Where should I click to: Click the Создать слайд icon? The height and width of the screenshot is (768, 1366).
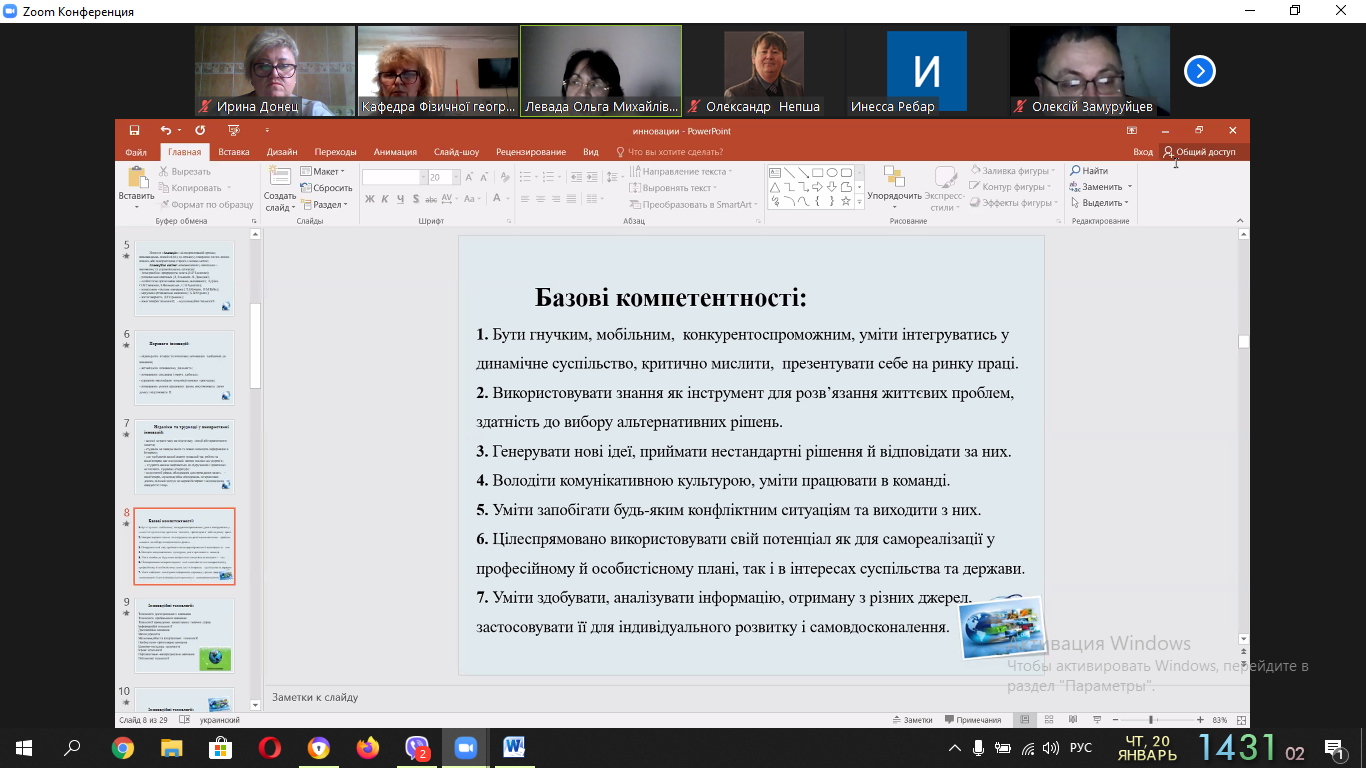click(x=280, y=178)
